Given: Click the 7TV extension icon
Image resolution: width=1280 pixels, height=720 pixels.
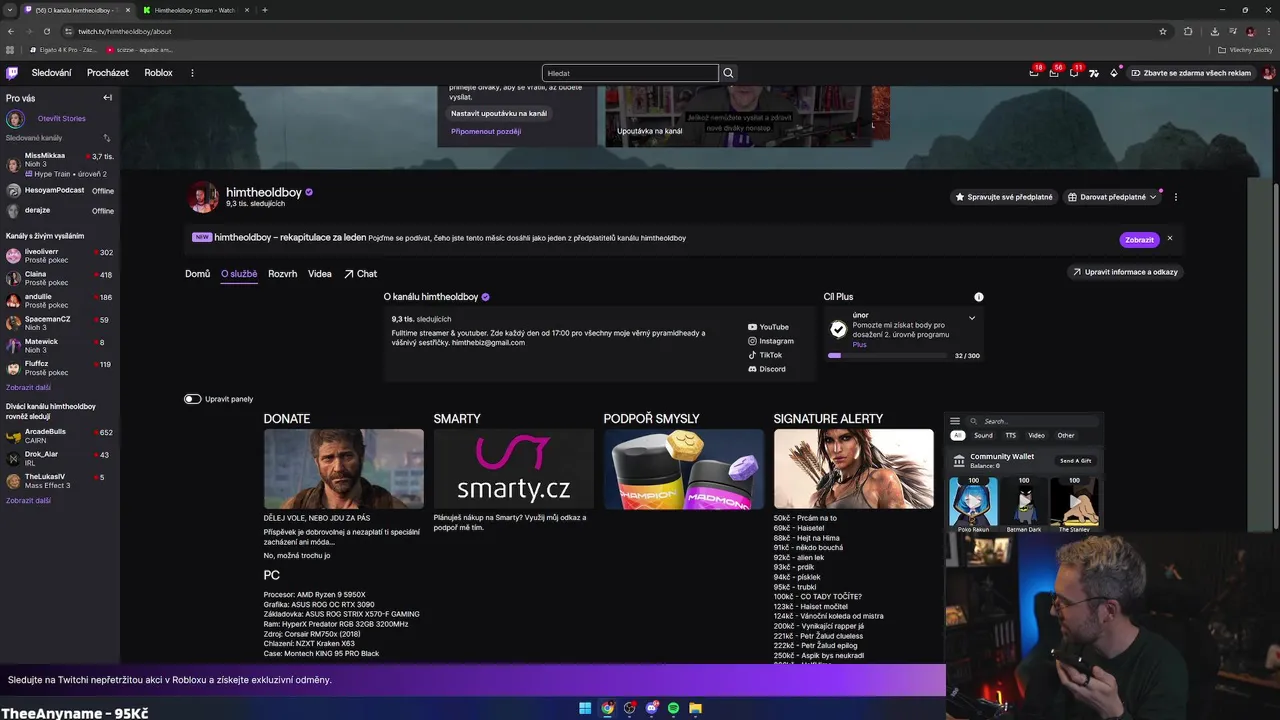Looking at the screenshot, I should pos(1094,73).
